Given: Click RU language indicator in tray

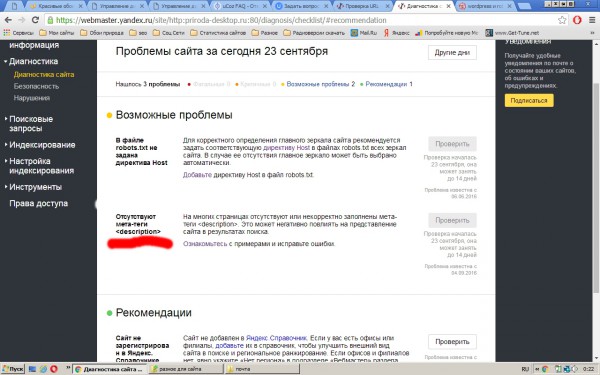Looking at the screenshot, I should 525,369.
